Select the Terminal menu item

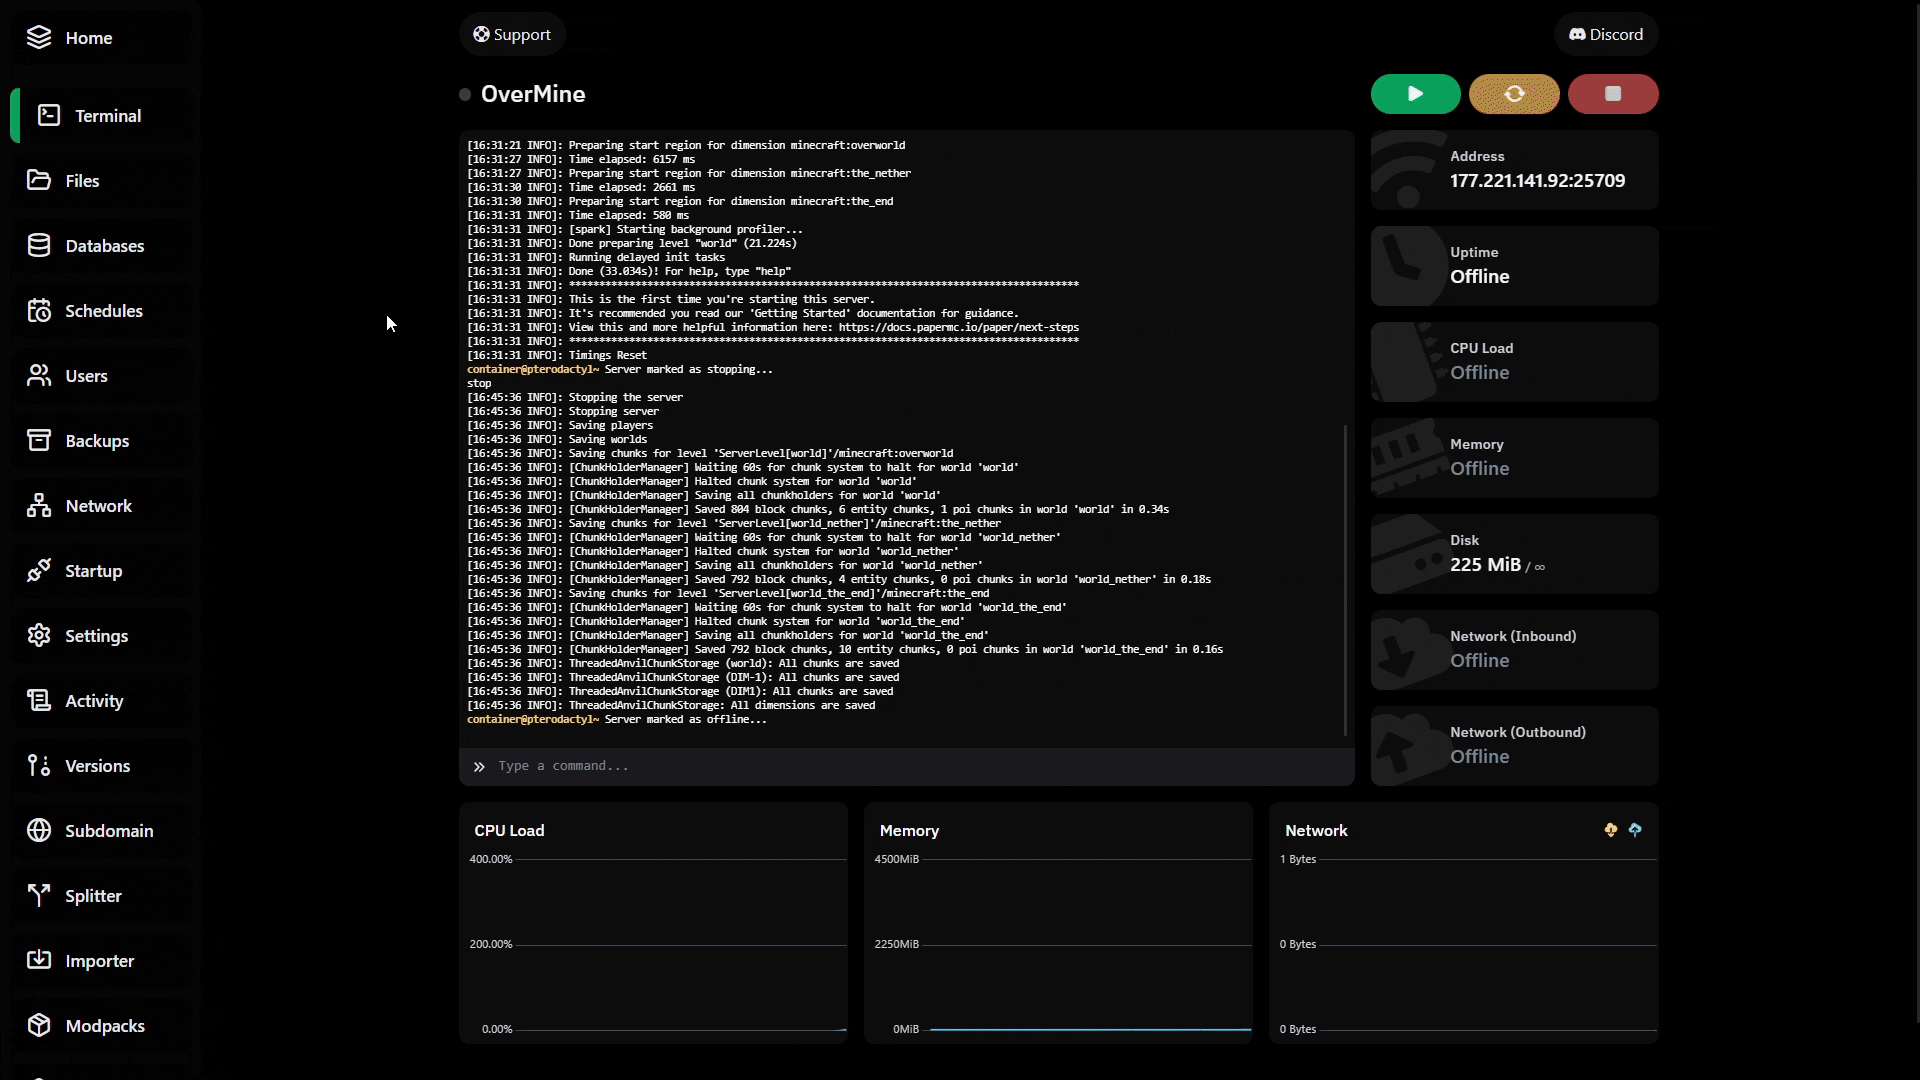(x=107, y=116)
